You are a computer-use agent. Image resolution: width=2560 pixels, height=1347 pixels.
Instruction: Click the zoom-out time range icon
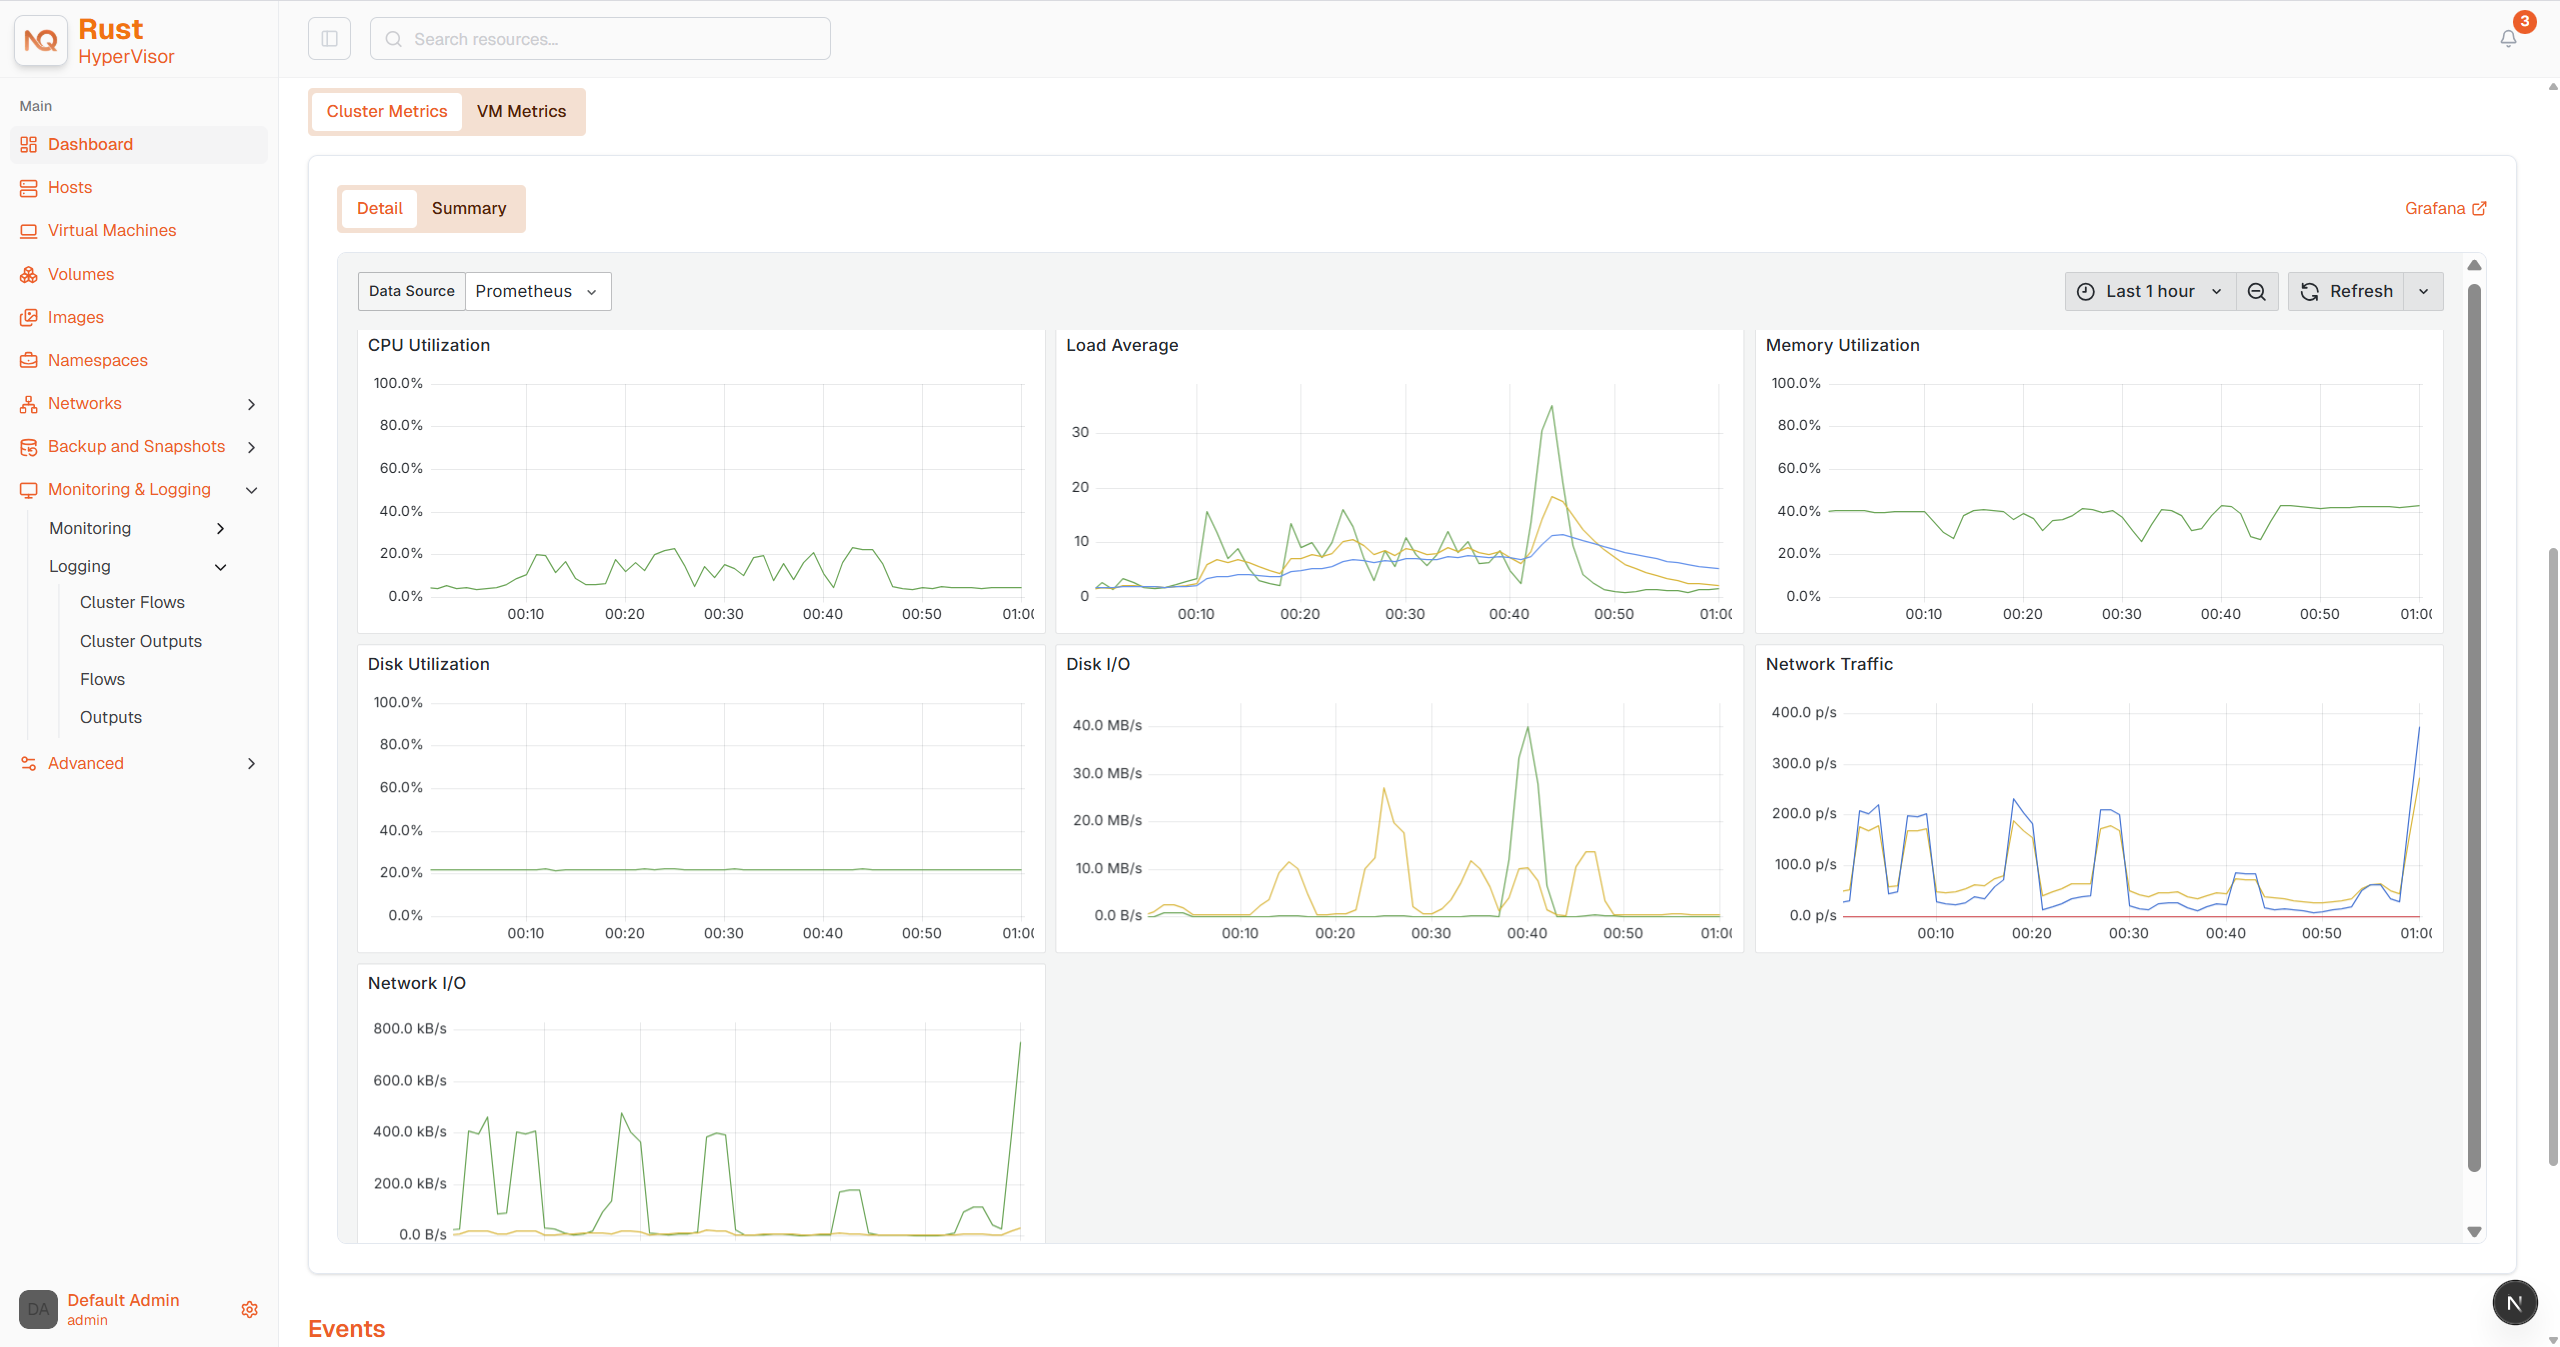click(x=2257, y=291)
